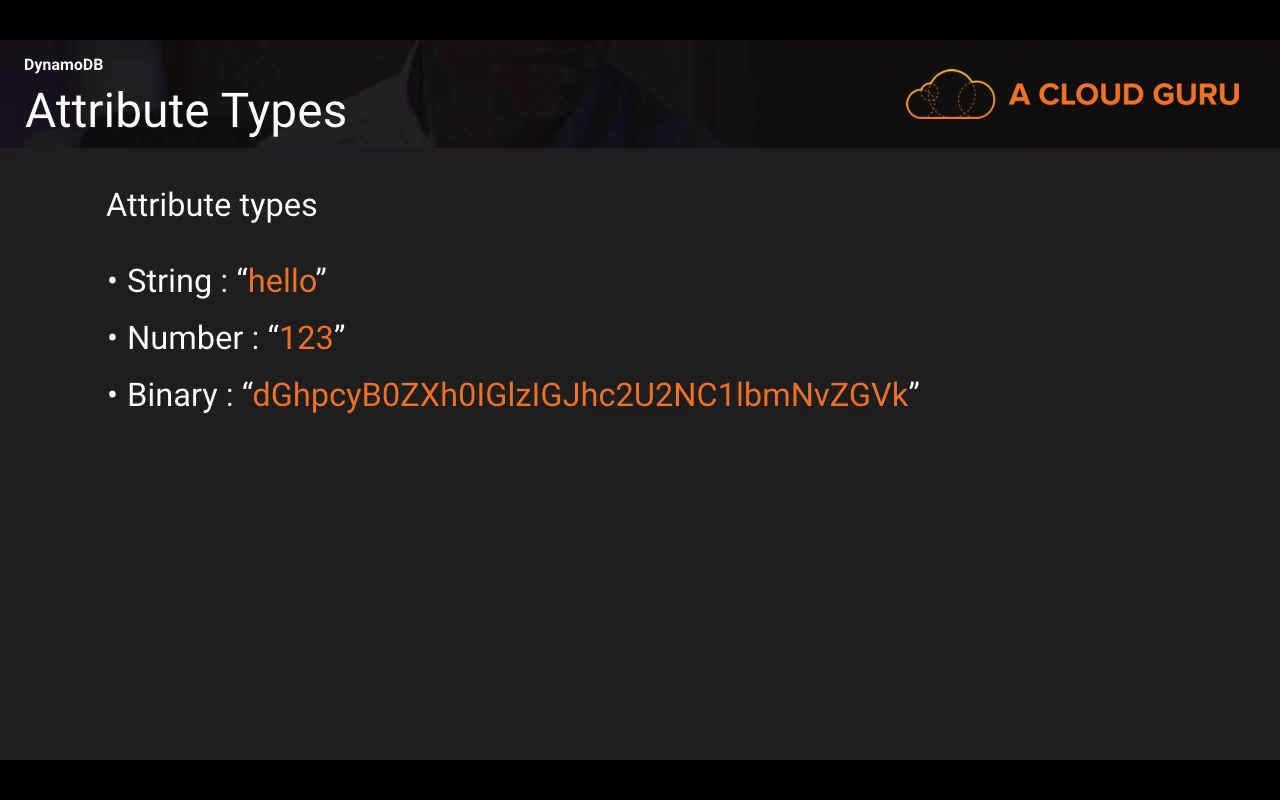The image size is (1280, 800).
Task: Click the bullet dot before String
Action: [x=112, y=281]
